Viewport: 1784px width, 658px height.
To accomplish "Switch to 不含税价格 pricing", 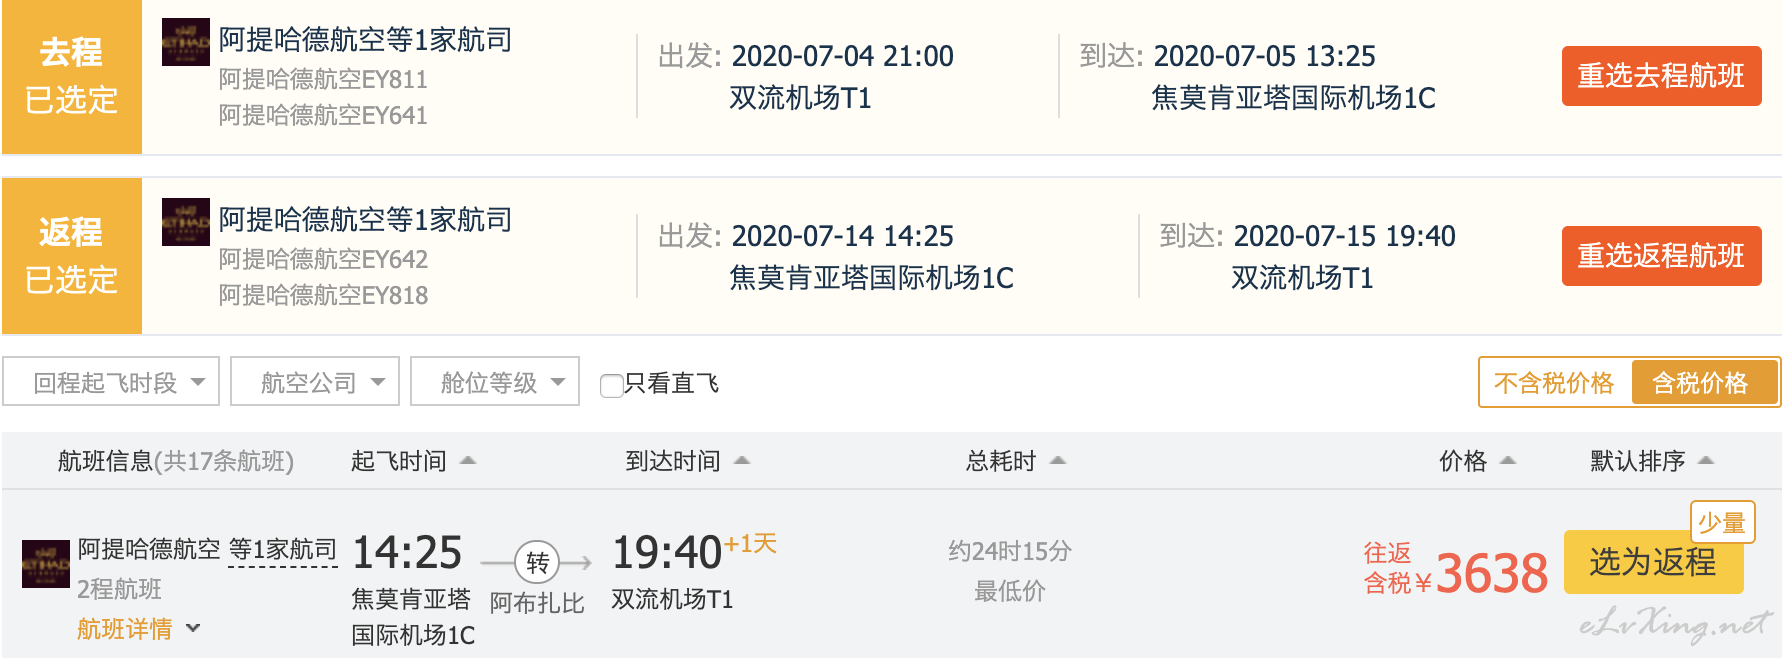I will pos(1554,383).
